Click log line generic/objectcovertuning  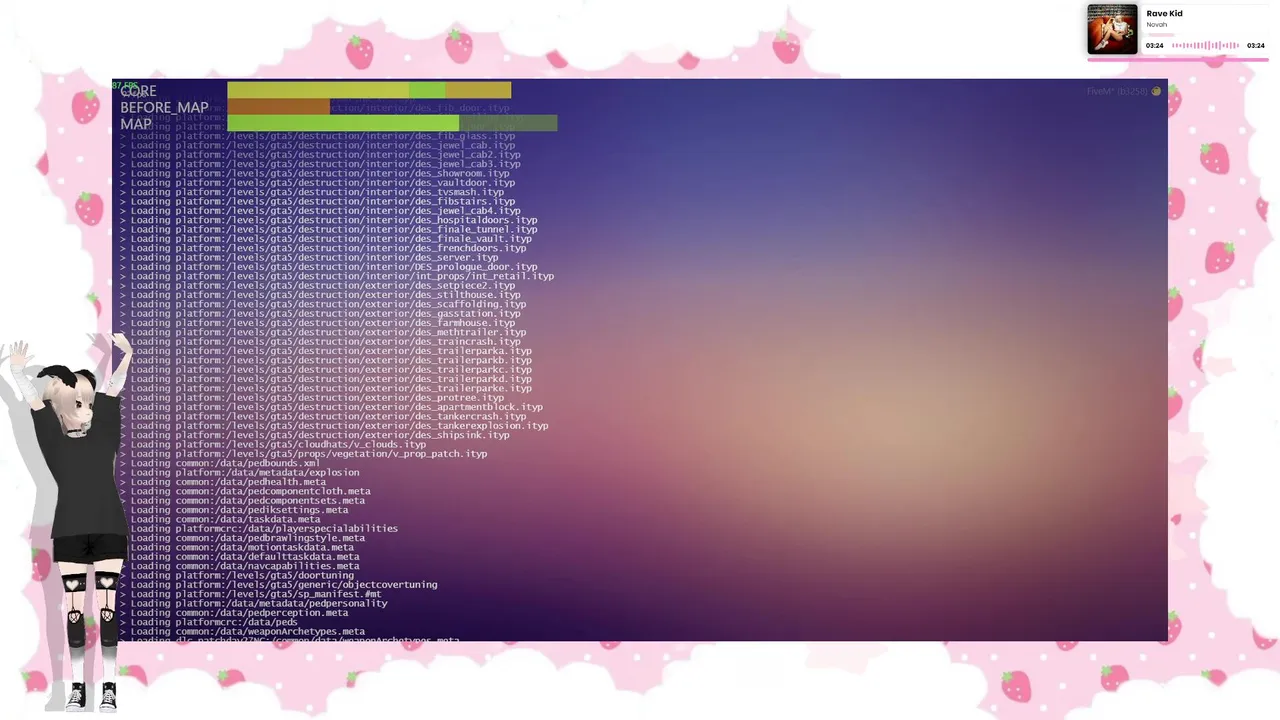coord(279,584)
